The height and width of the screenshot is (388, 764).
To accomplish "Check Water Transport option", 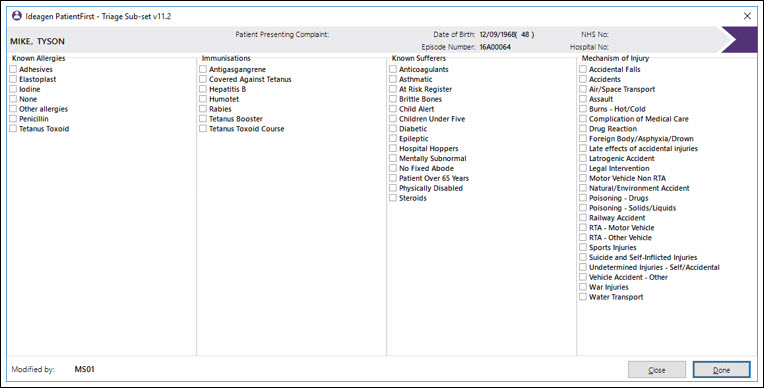I will (583, 297).
